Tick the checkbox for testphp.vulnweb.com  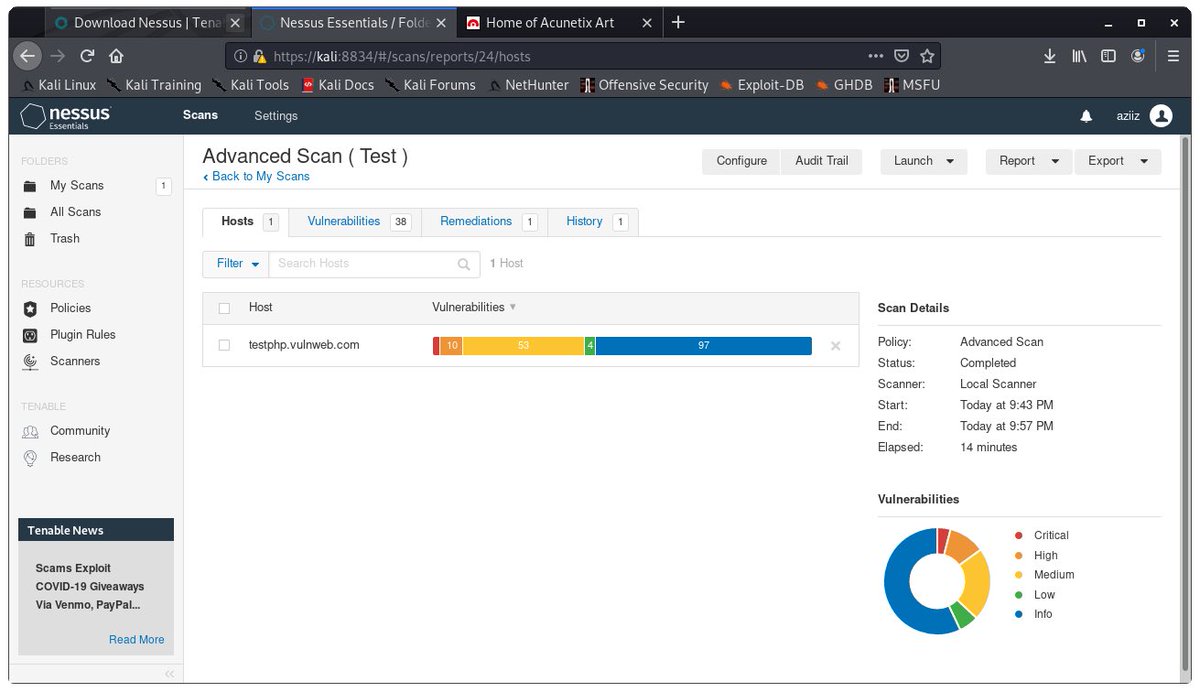point(224,345)
